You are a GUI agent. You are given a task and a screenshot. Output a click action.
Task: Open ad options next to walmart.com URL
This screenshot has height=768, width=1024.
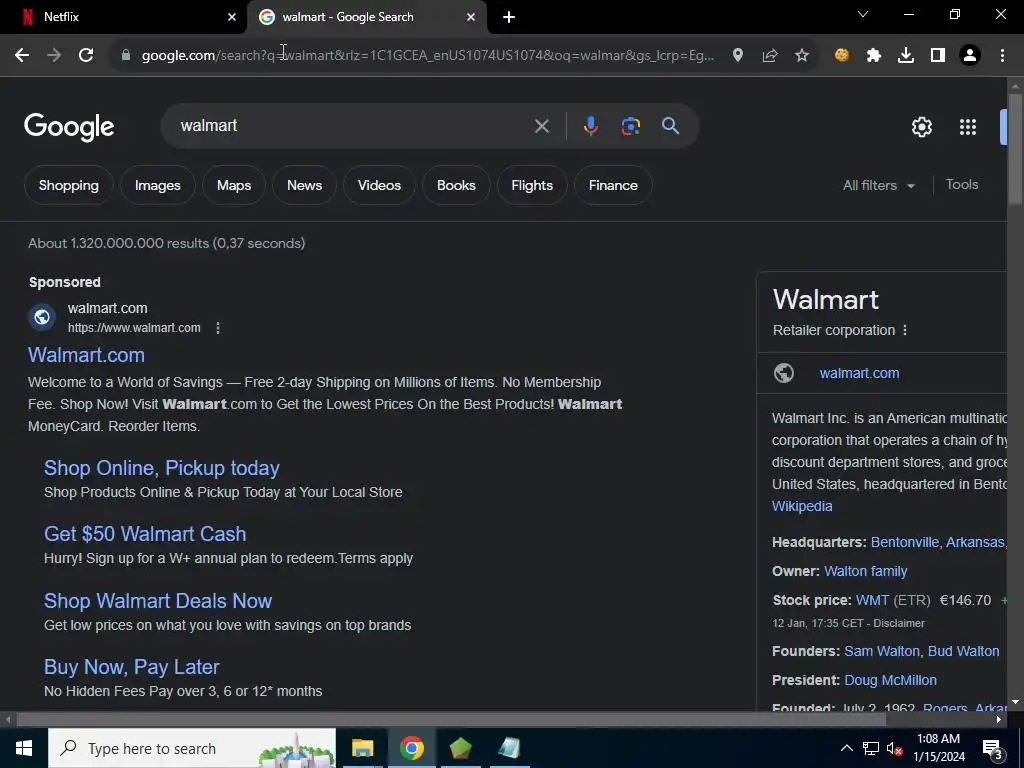point(218,328)
